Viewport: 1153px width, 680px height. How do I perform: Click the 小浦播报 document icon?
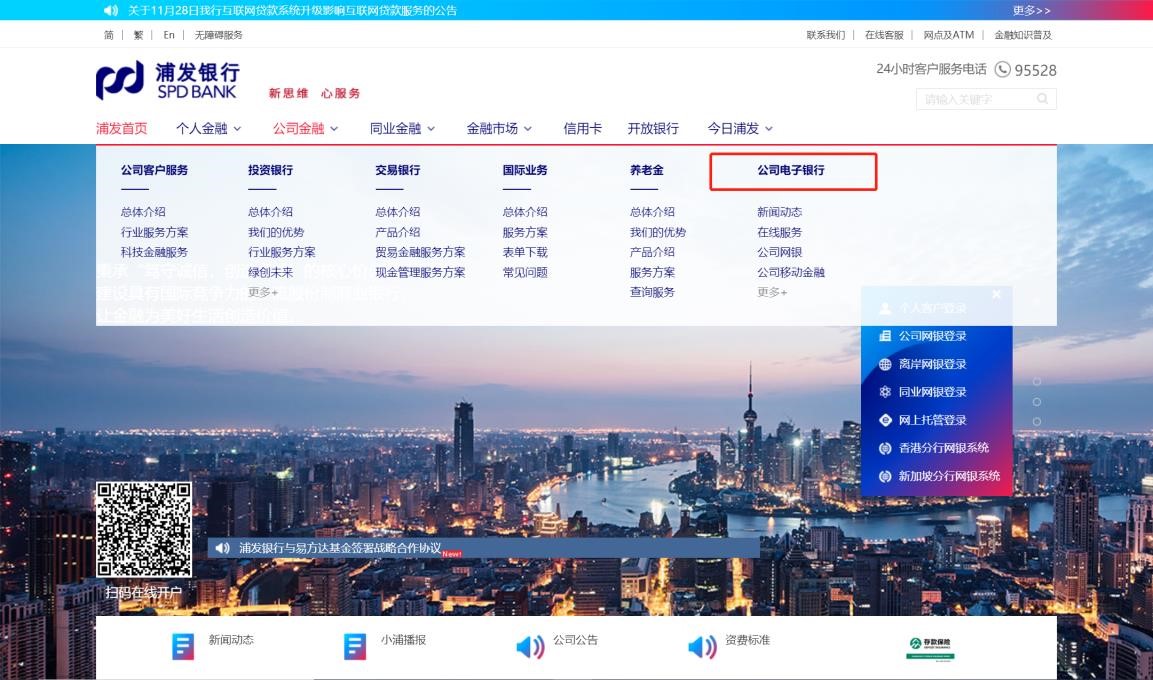pyautogui.click(x=354, y=646)
